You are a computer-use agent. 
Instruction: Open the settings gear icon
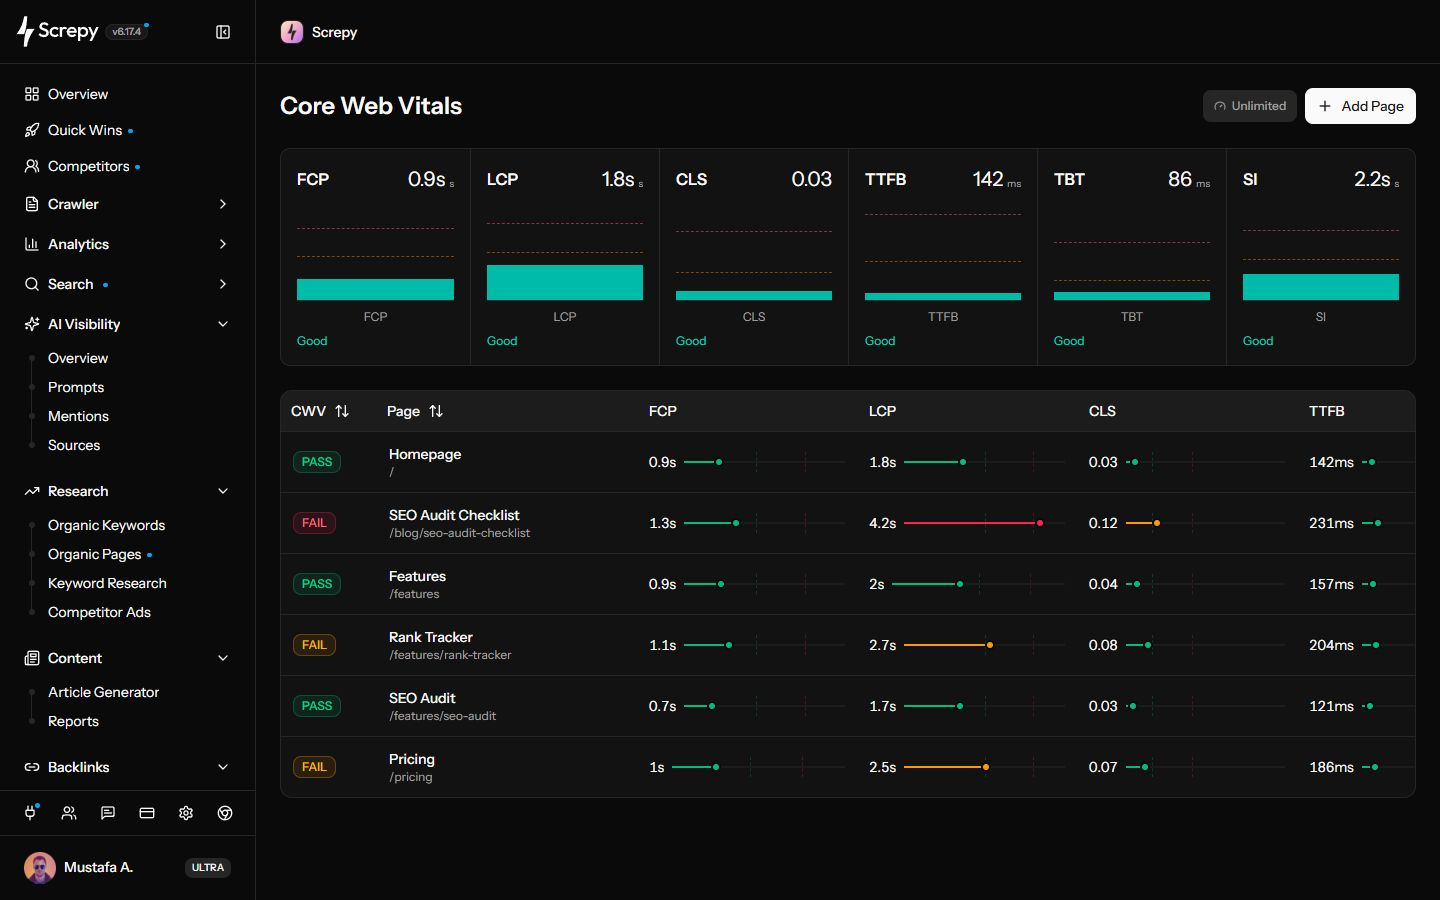tap(186, 813)
